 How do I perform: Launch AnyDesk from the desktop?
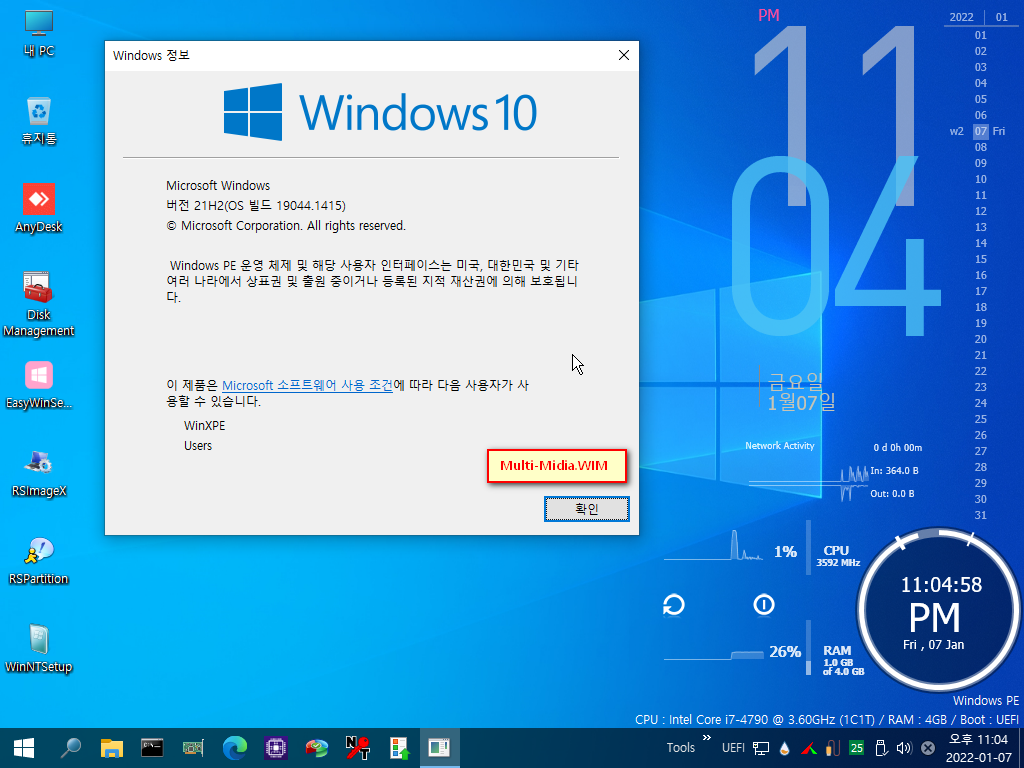pos(39,209)
